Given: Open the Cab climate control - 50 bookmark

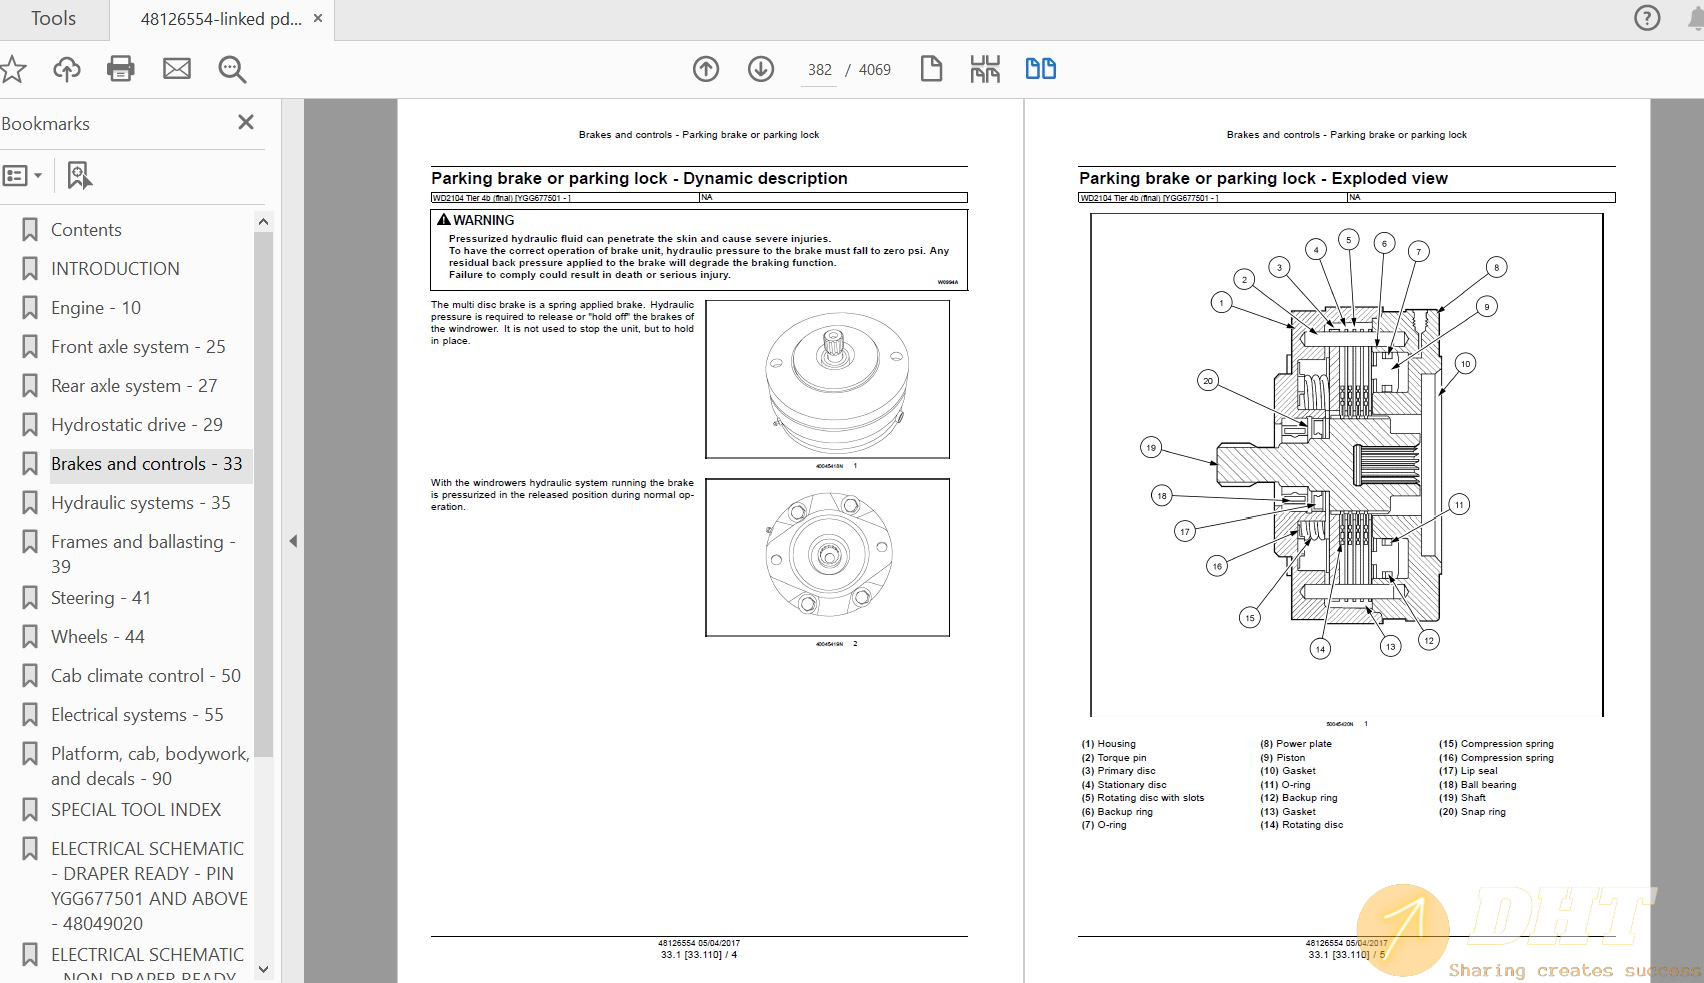Looking at the screenshot, I should pos(146,676).
